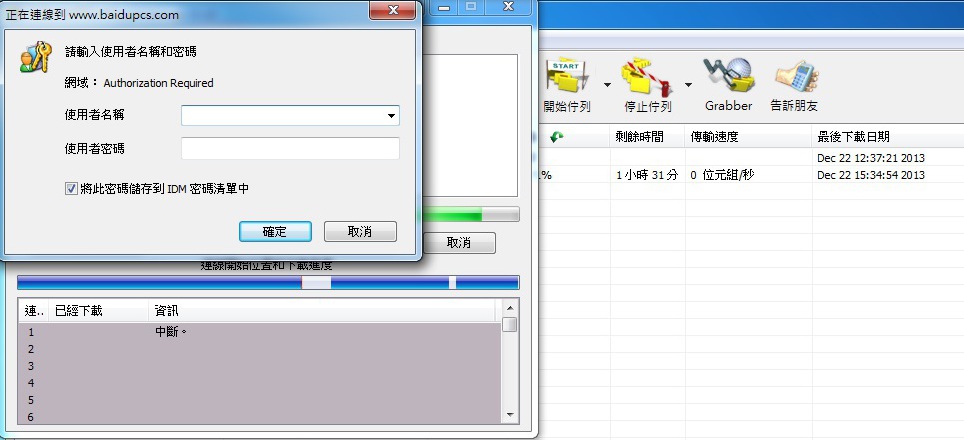The width and height of the screenshot is (964, 440).
Task: Select the Dec 22 15:34:54 2013 row
Action: point(751,175)
